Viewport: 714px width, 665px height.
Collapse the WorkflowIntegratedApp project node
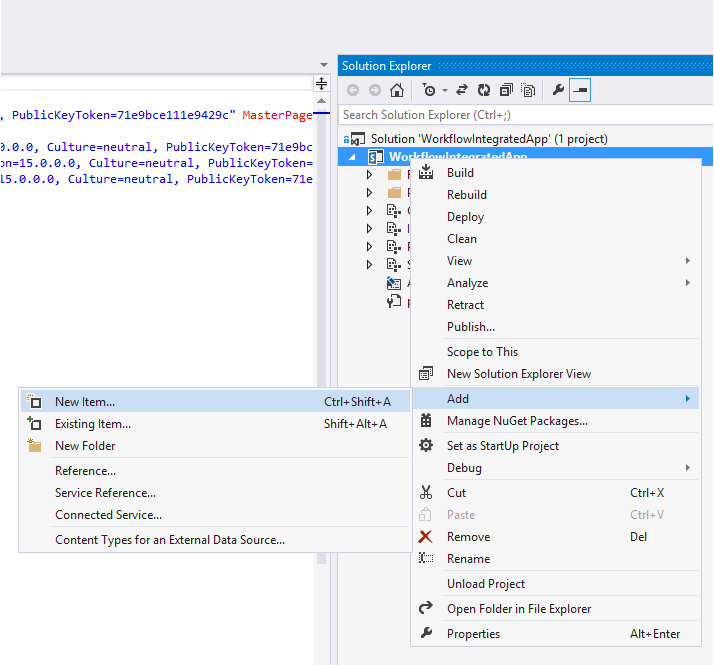[352, 157]
